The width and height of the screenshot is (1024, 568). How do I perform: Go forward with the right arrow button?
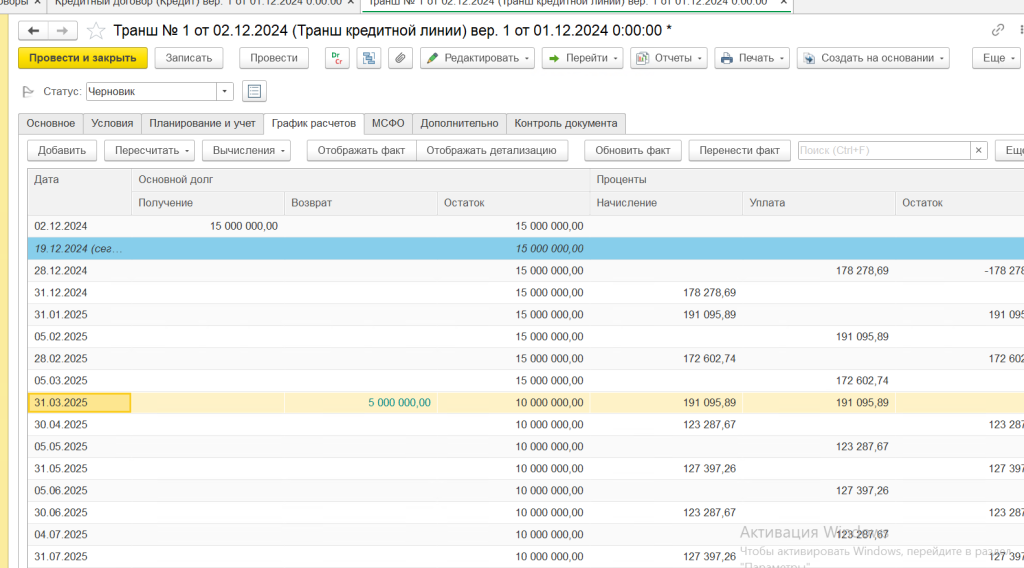pyautogui.click(x=62, y=31)
